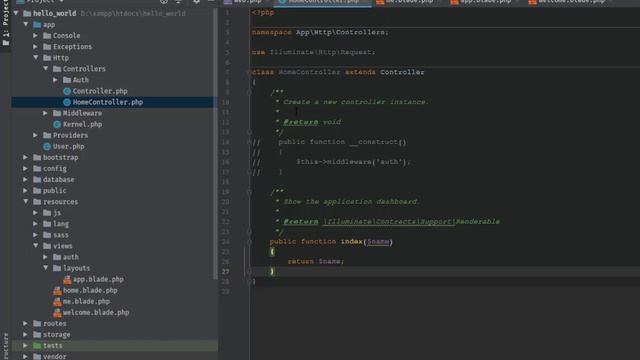
Task: Fold the 'Create a new controller instance' doc comment
Action: (249, 93)
